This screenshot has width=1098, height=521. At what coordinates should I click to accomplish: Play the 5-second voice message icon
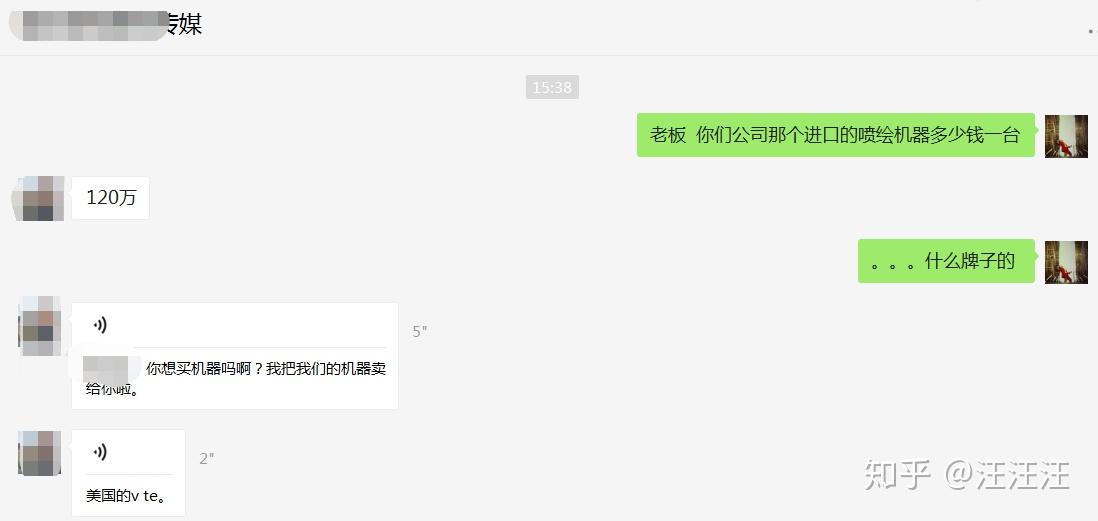pos(100,325)
